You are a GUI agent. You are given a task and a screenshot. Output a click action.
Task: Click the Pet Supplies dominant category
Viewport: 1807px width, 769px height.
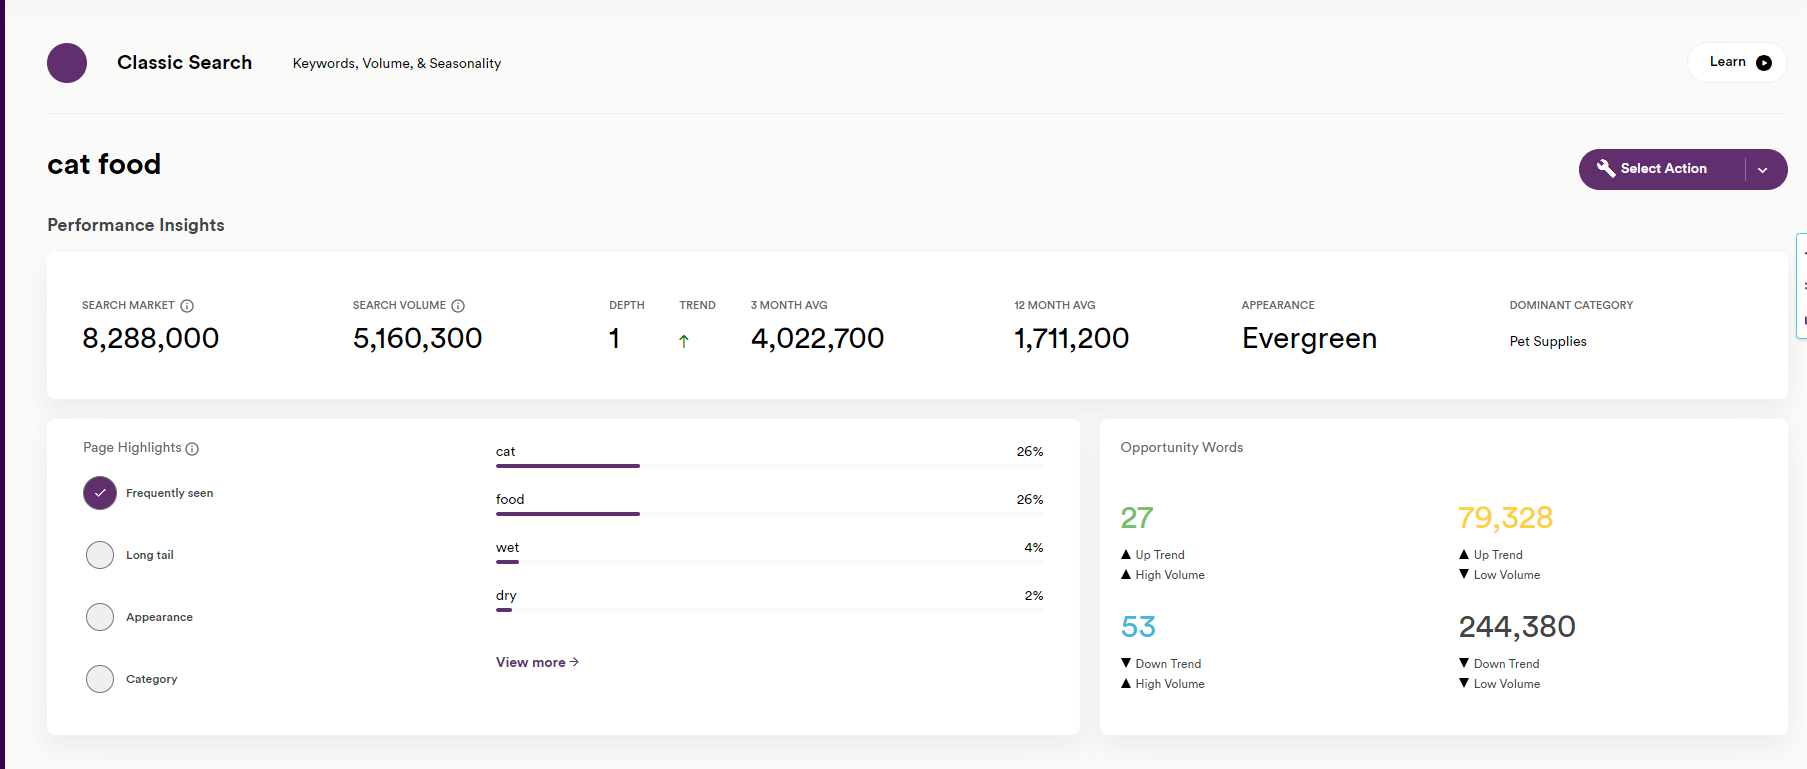pos(1548,341)
